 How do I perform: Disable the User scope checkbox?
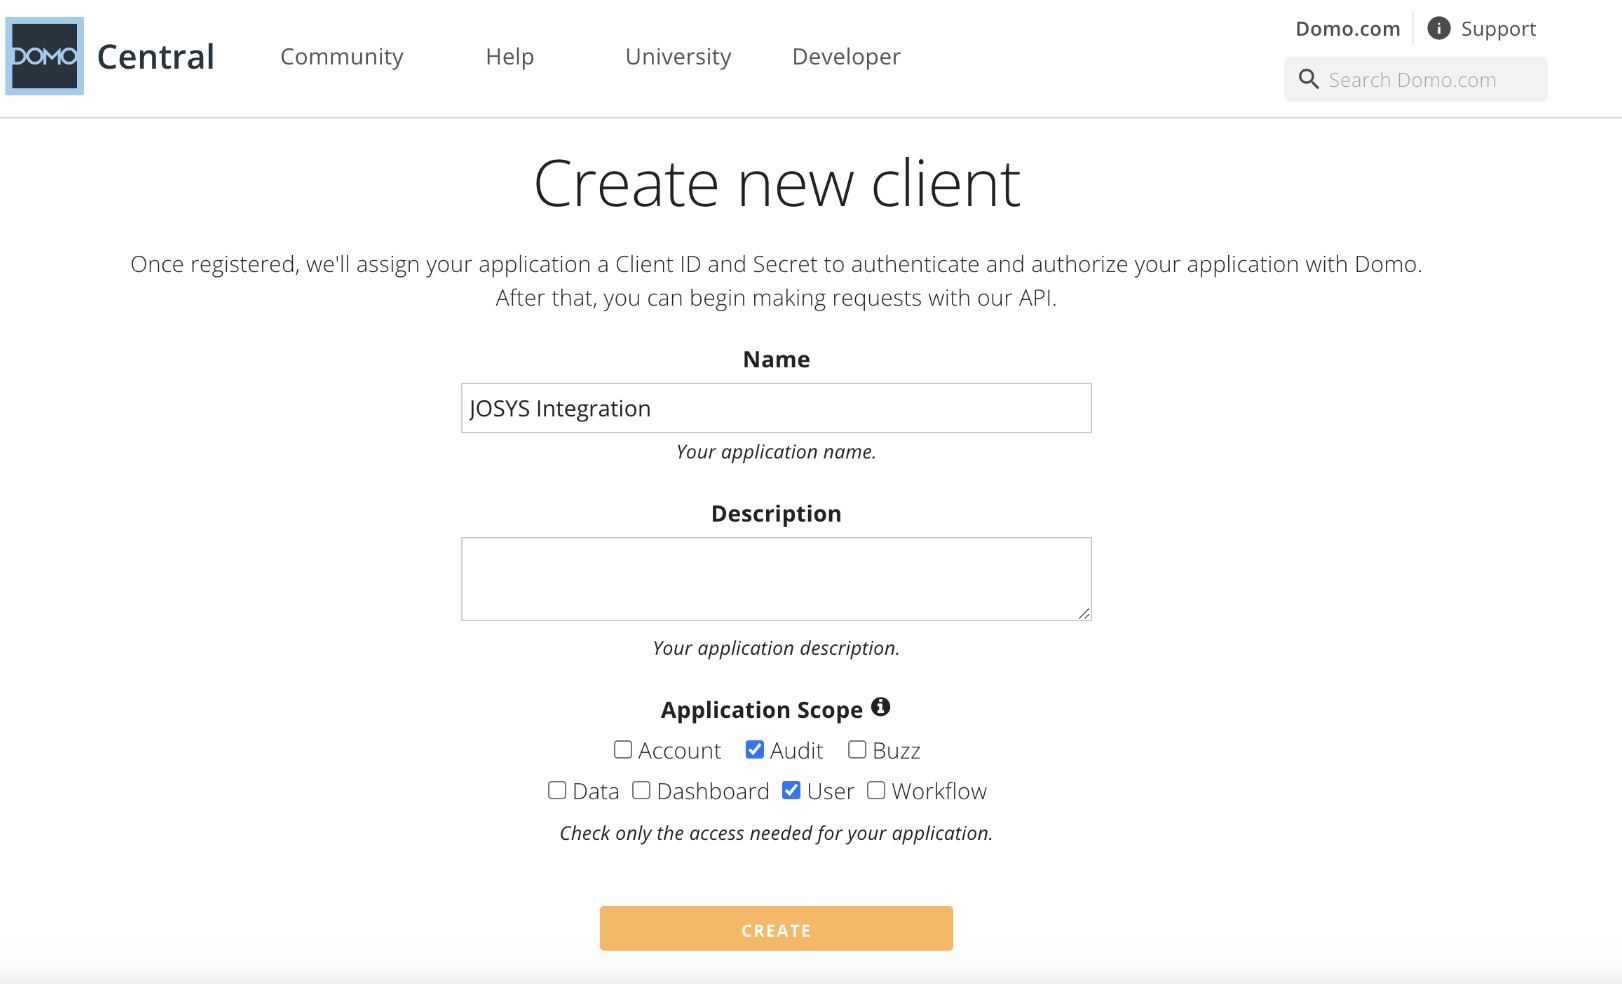pyautogui.click(x=791, y=791)
